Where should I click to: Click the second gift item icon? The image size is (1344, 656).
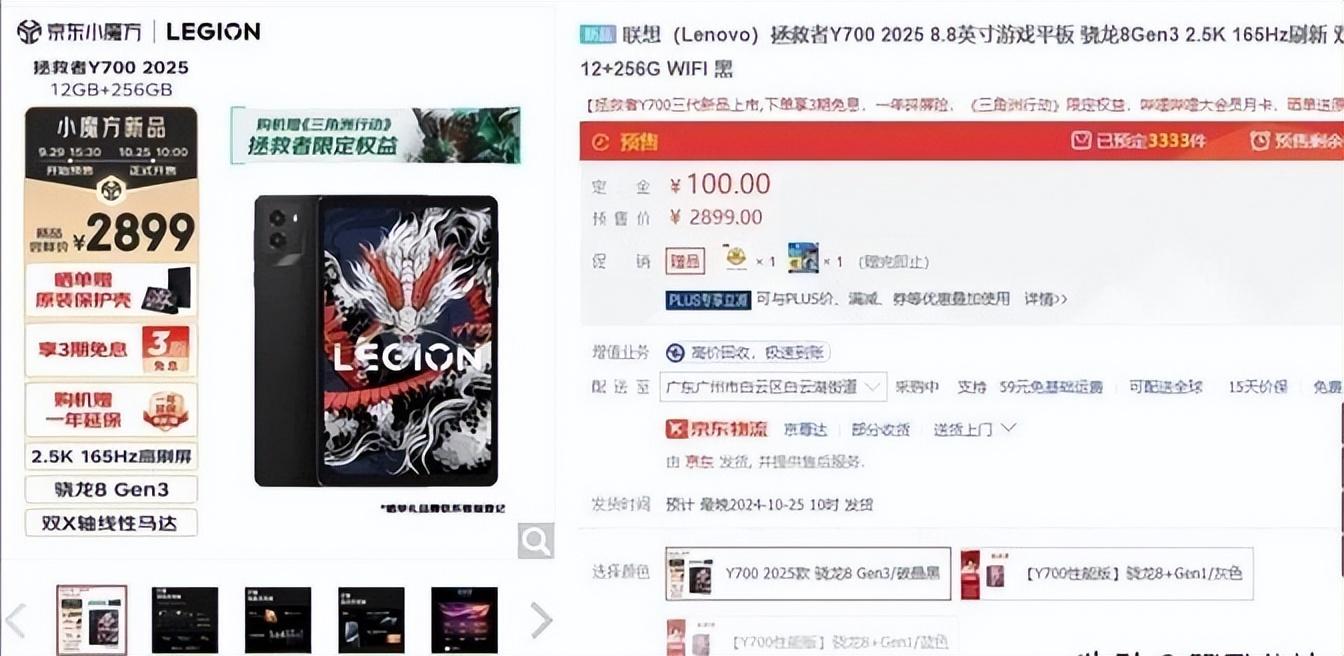click(x=803, y=259)
